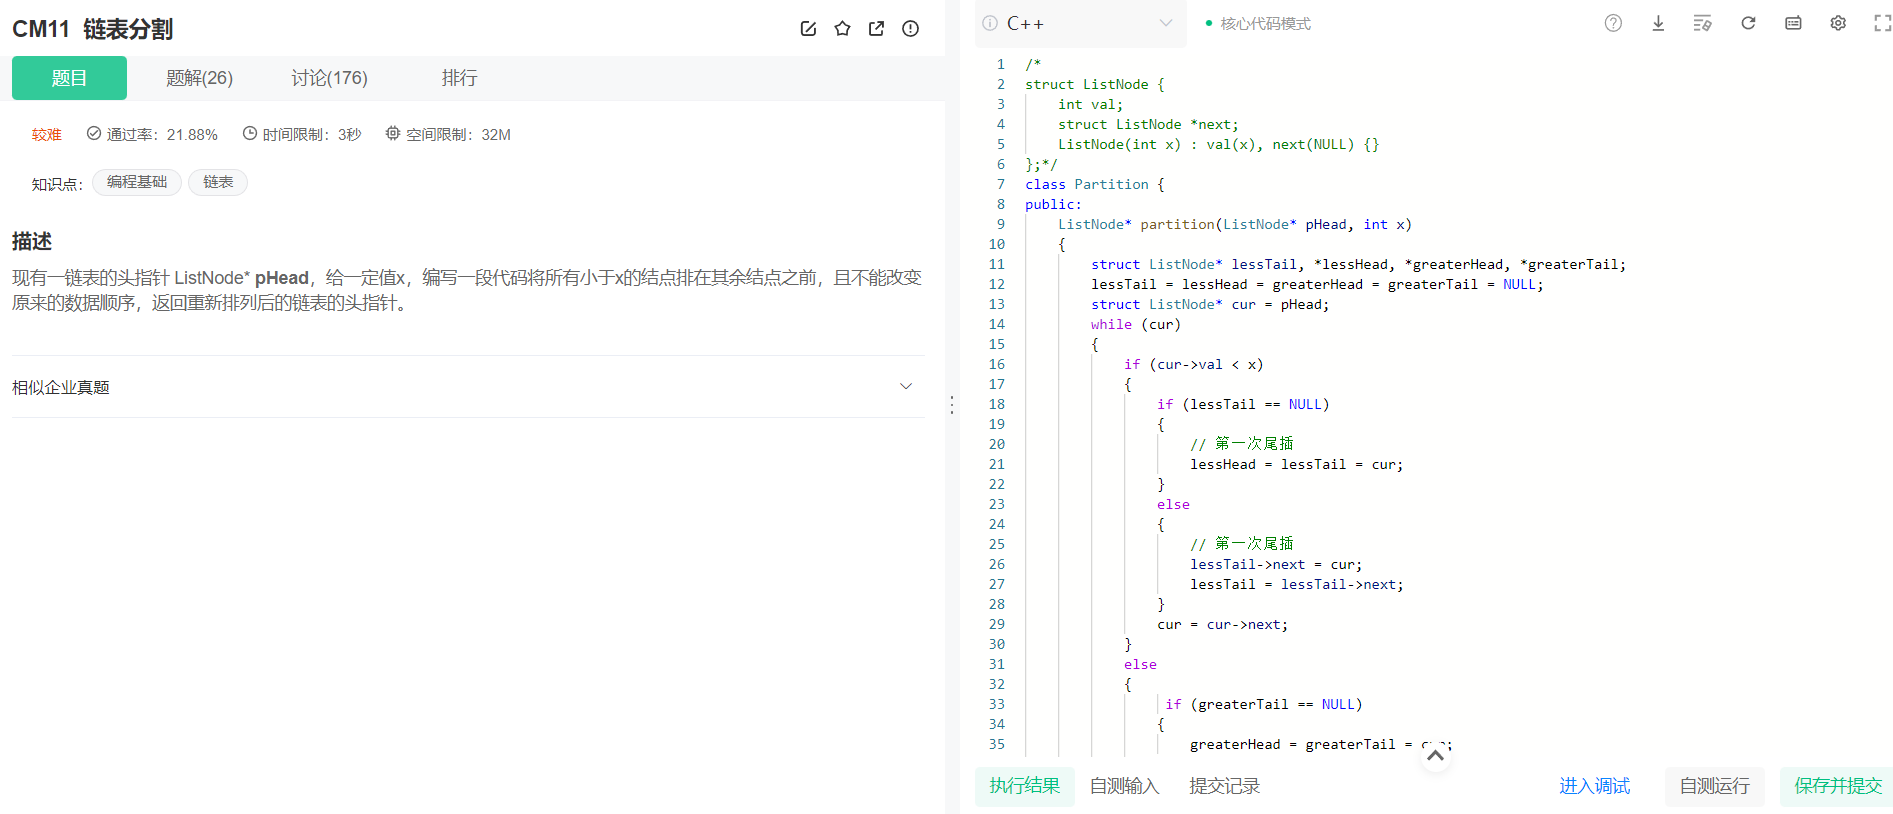Download code using the download icon
1893x814 pixels.
pos(1658,23)
